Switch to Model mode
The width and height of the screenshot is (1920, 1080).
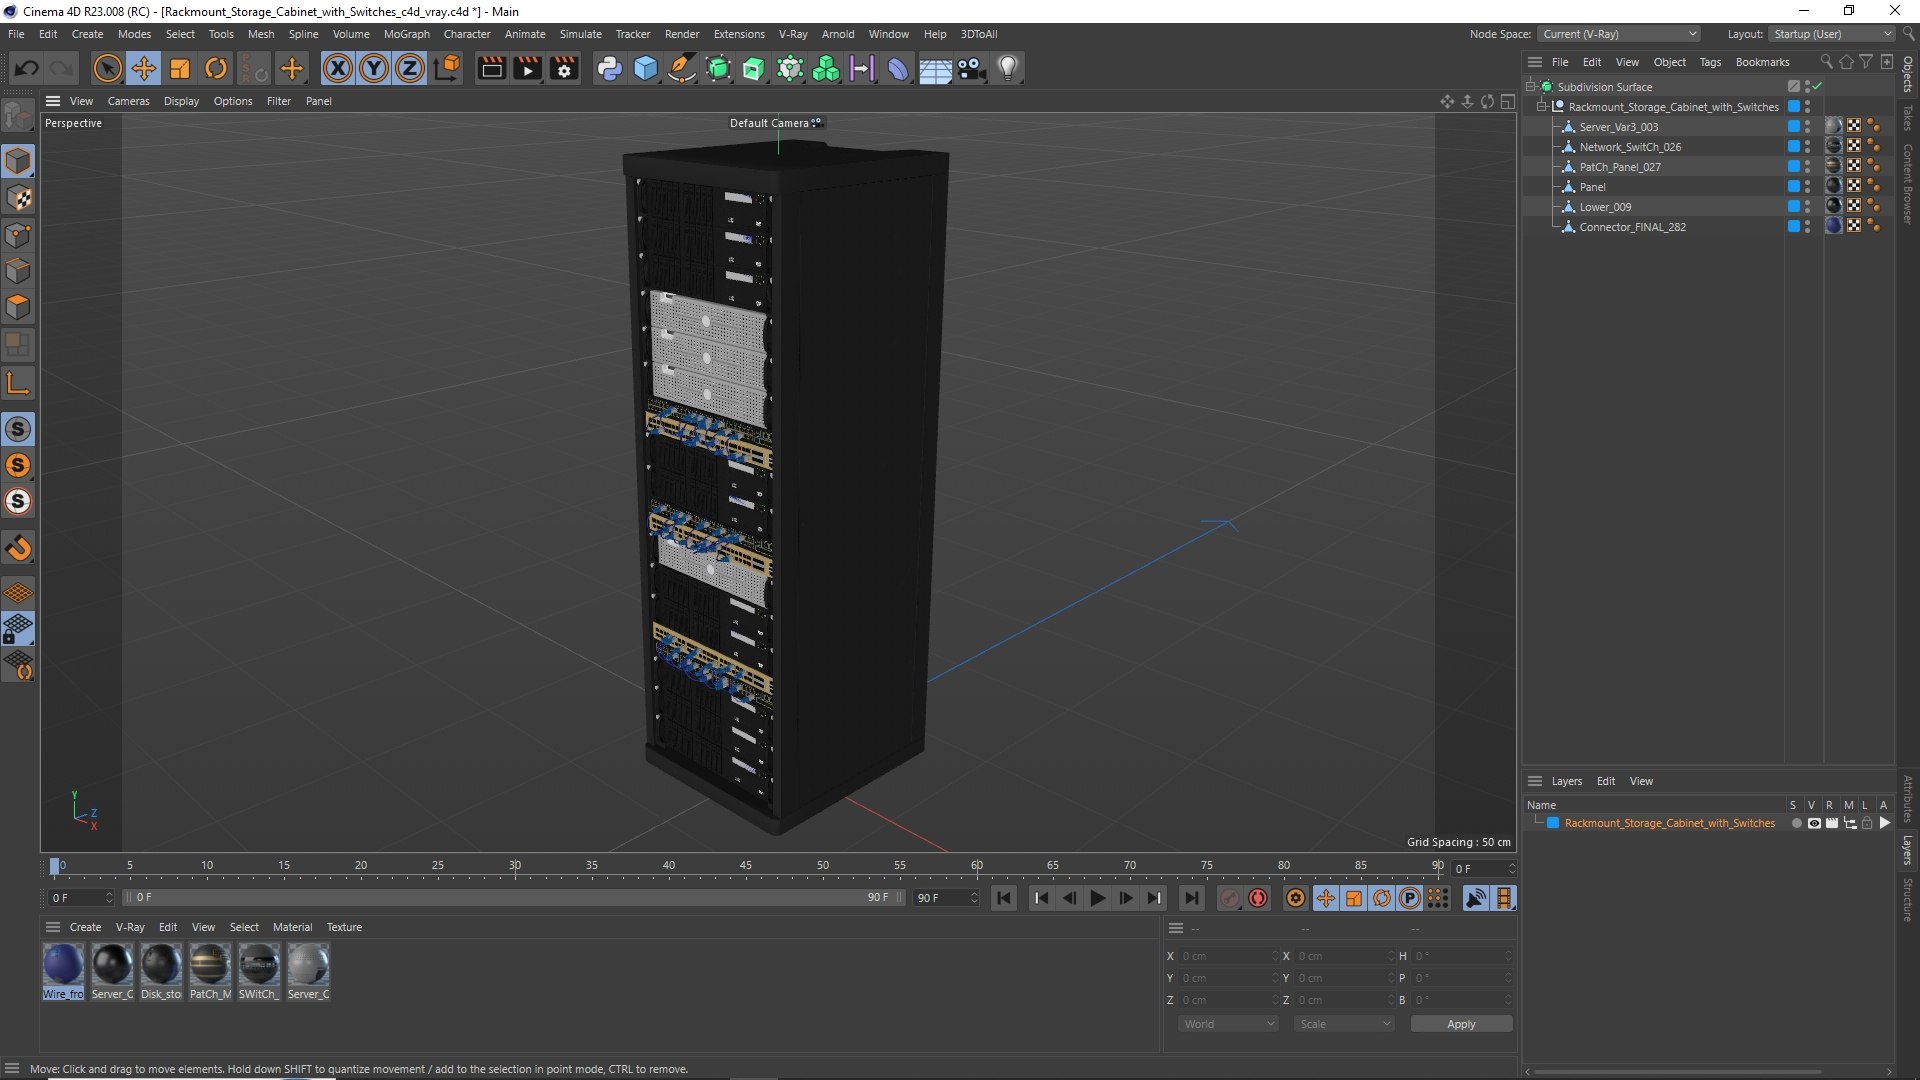(18, 161)
